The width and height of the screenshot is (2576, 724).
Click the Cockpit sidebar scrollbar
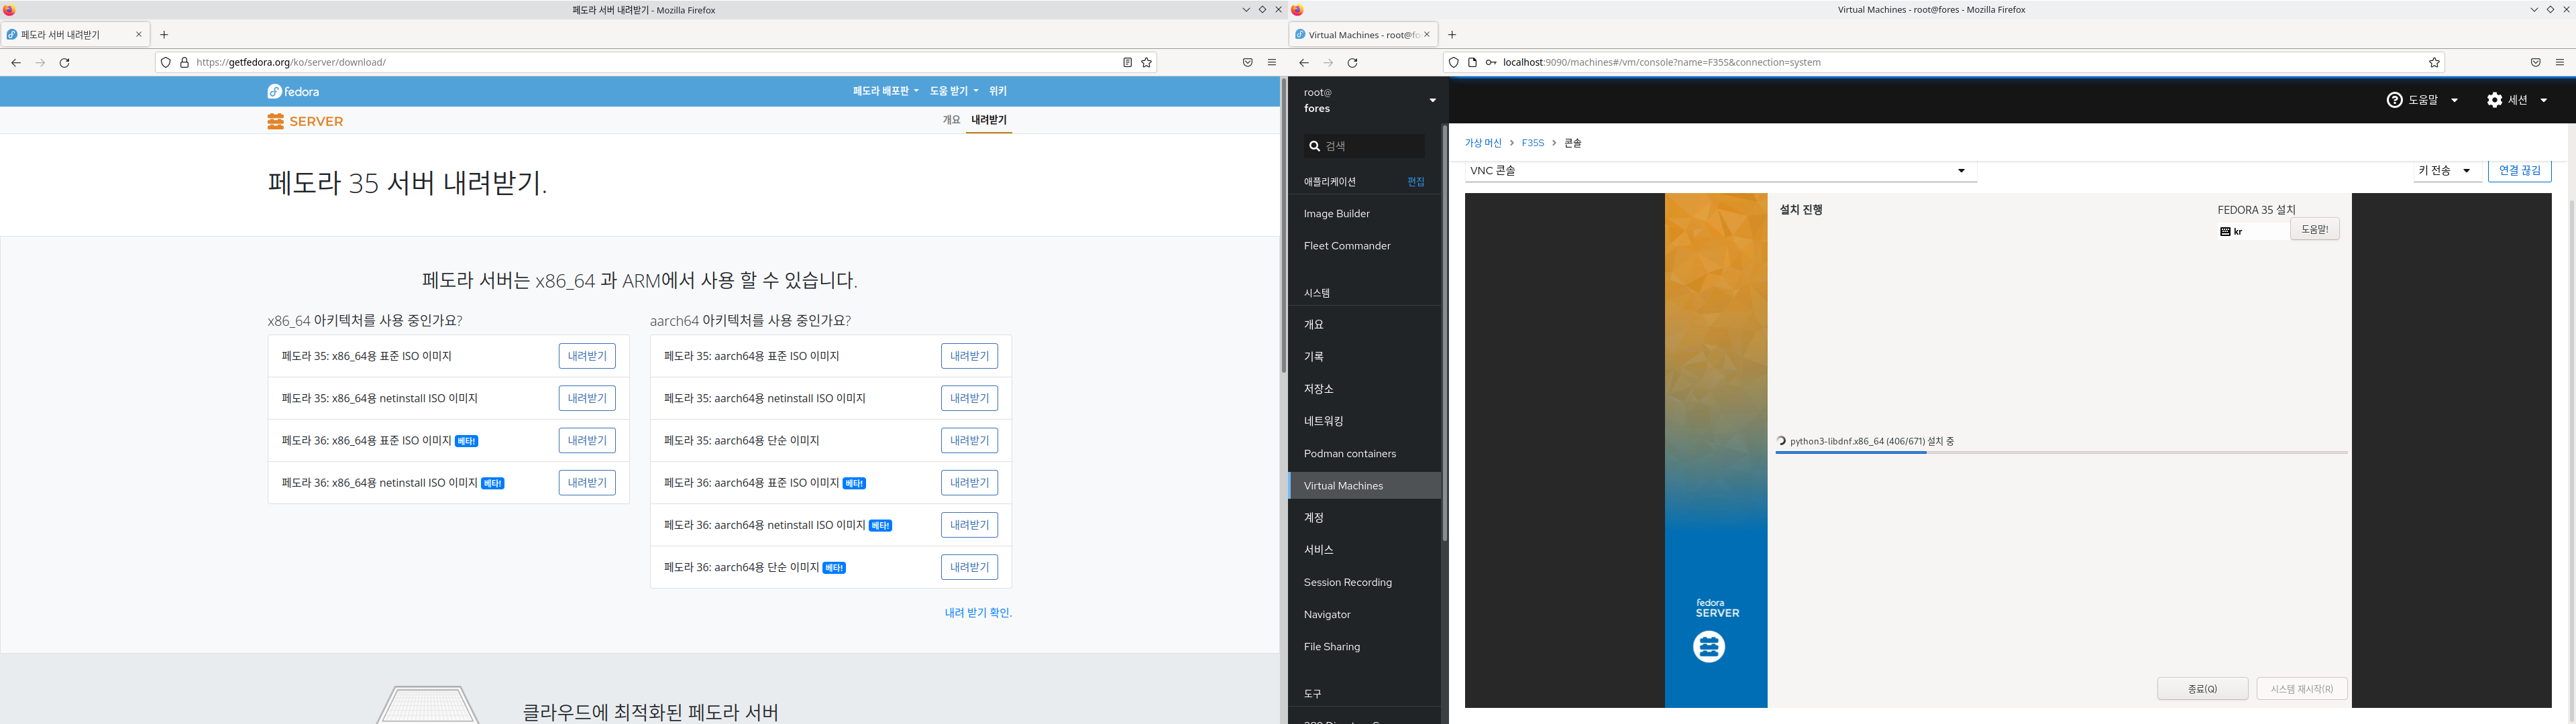pyautogui.click(x=1445, y=333)
